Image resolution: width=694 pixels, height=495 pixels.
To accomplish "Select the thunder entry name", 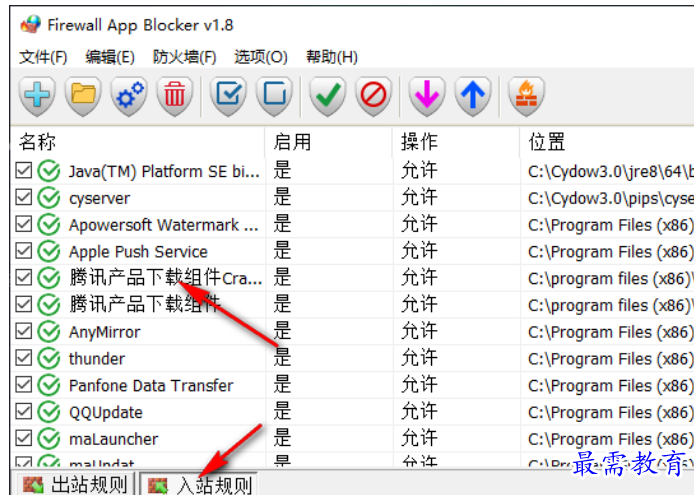I will point(97,359).
